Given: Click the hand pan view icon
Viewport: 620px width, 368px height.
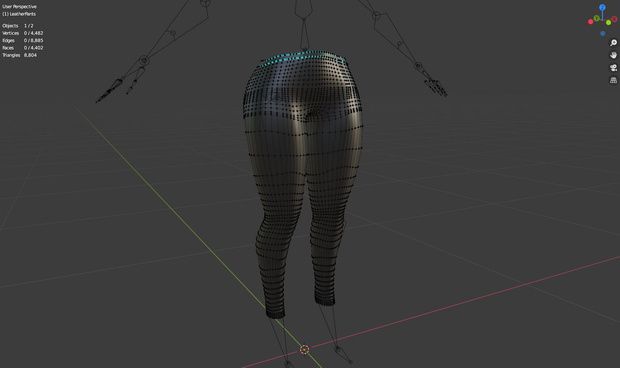Looking at the screenshot, I should point(613,55).
